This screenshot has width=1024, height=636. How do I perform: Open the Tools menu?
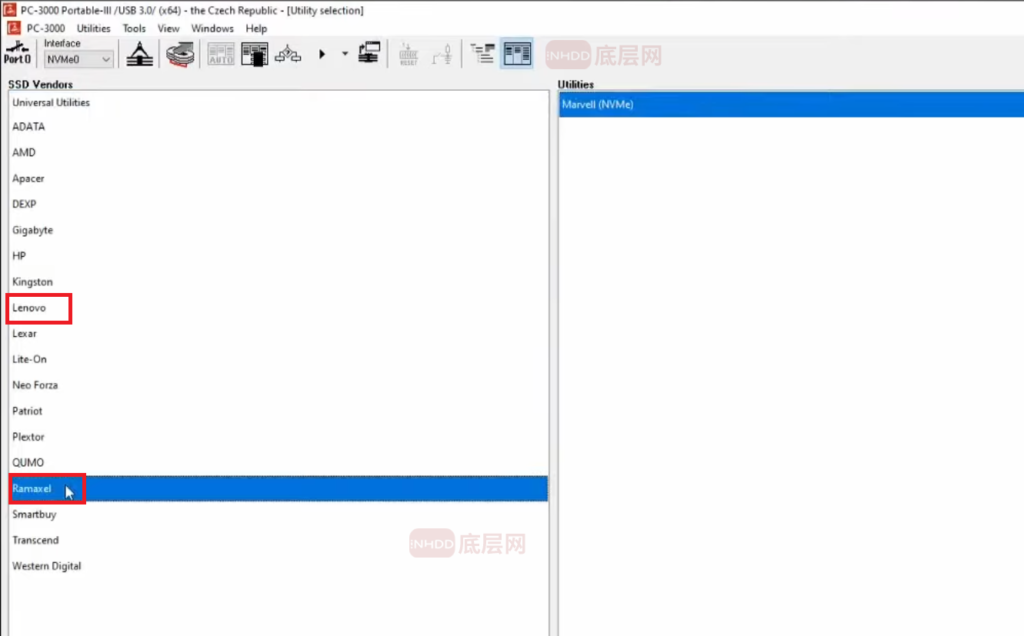pyautogui.click(x=134, y=29)
